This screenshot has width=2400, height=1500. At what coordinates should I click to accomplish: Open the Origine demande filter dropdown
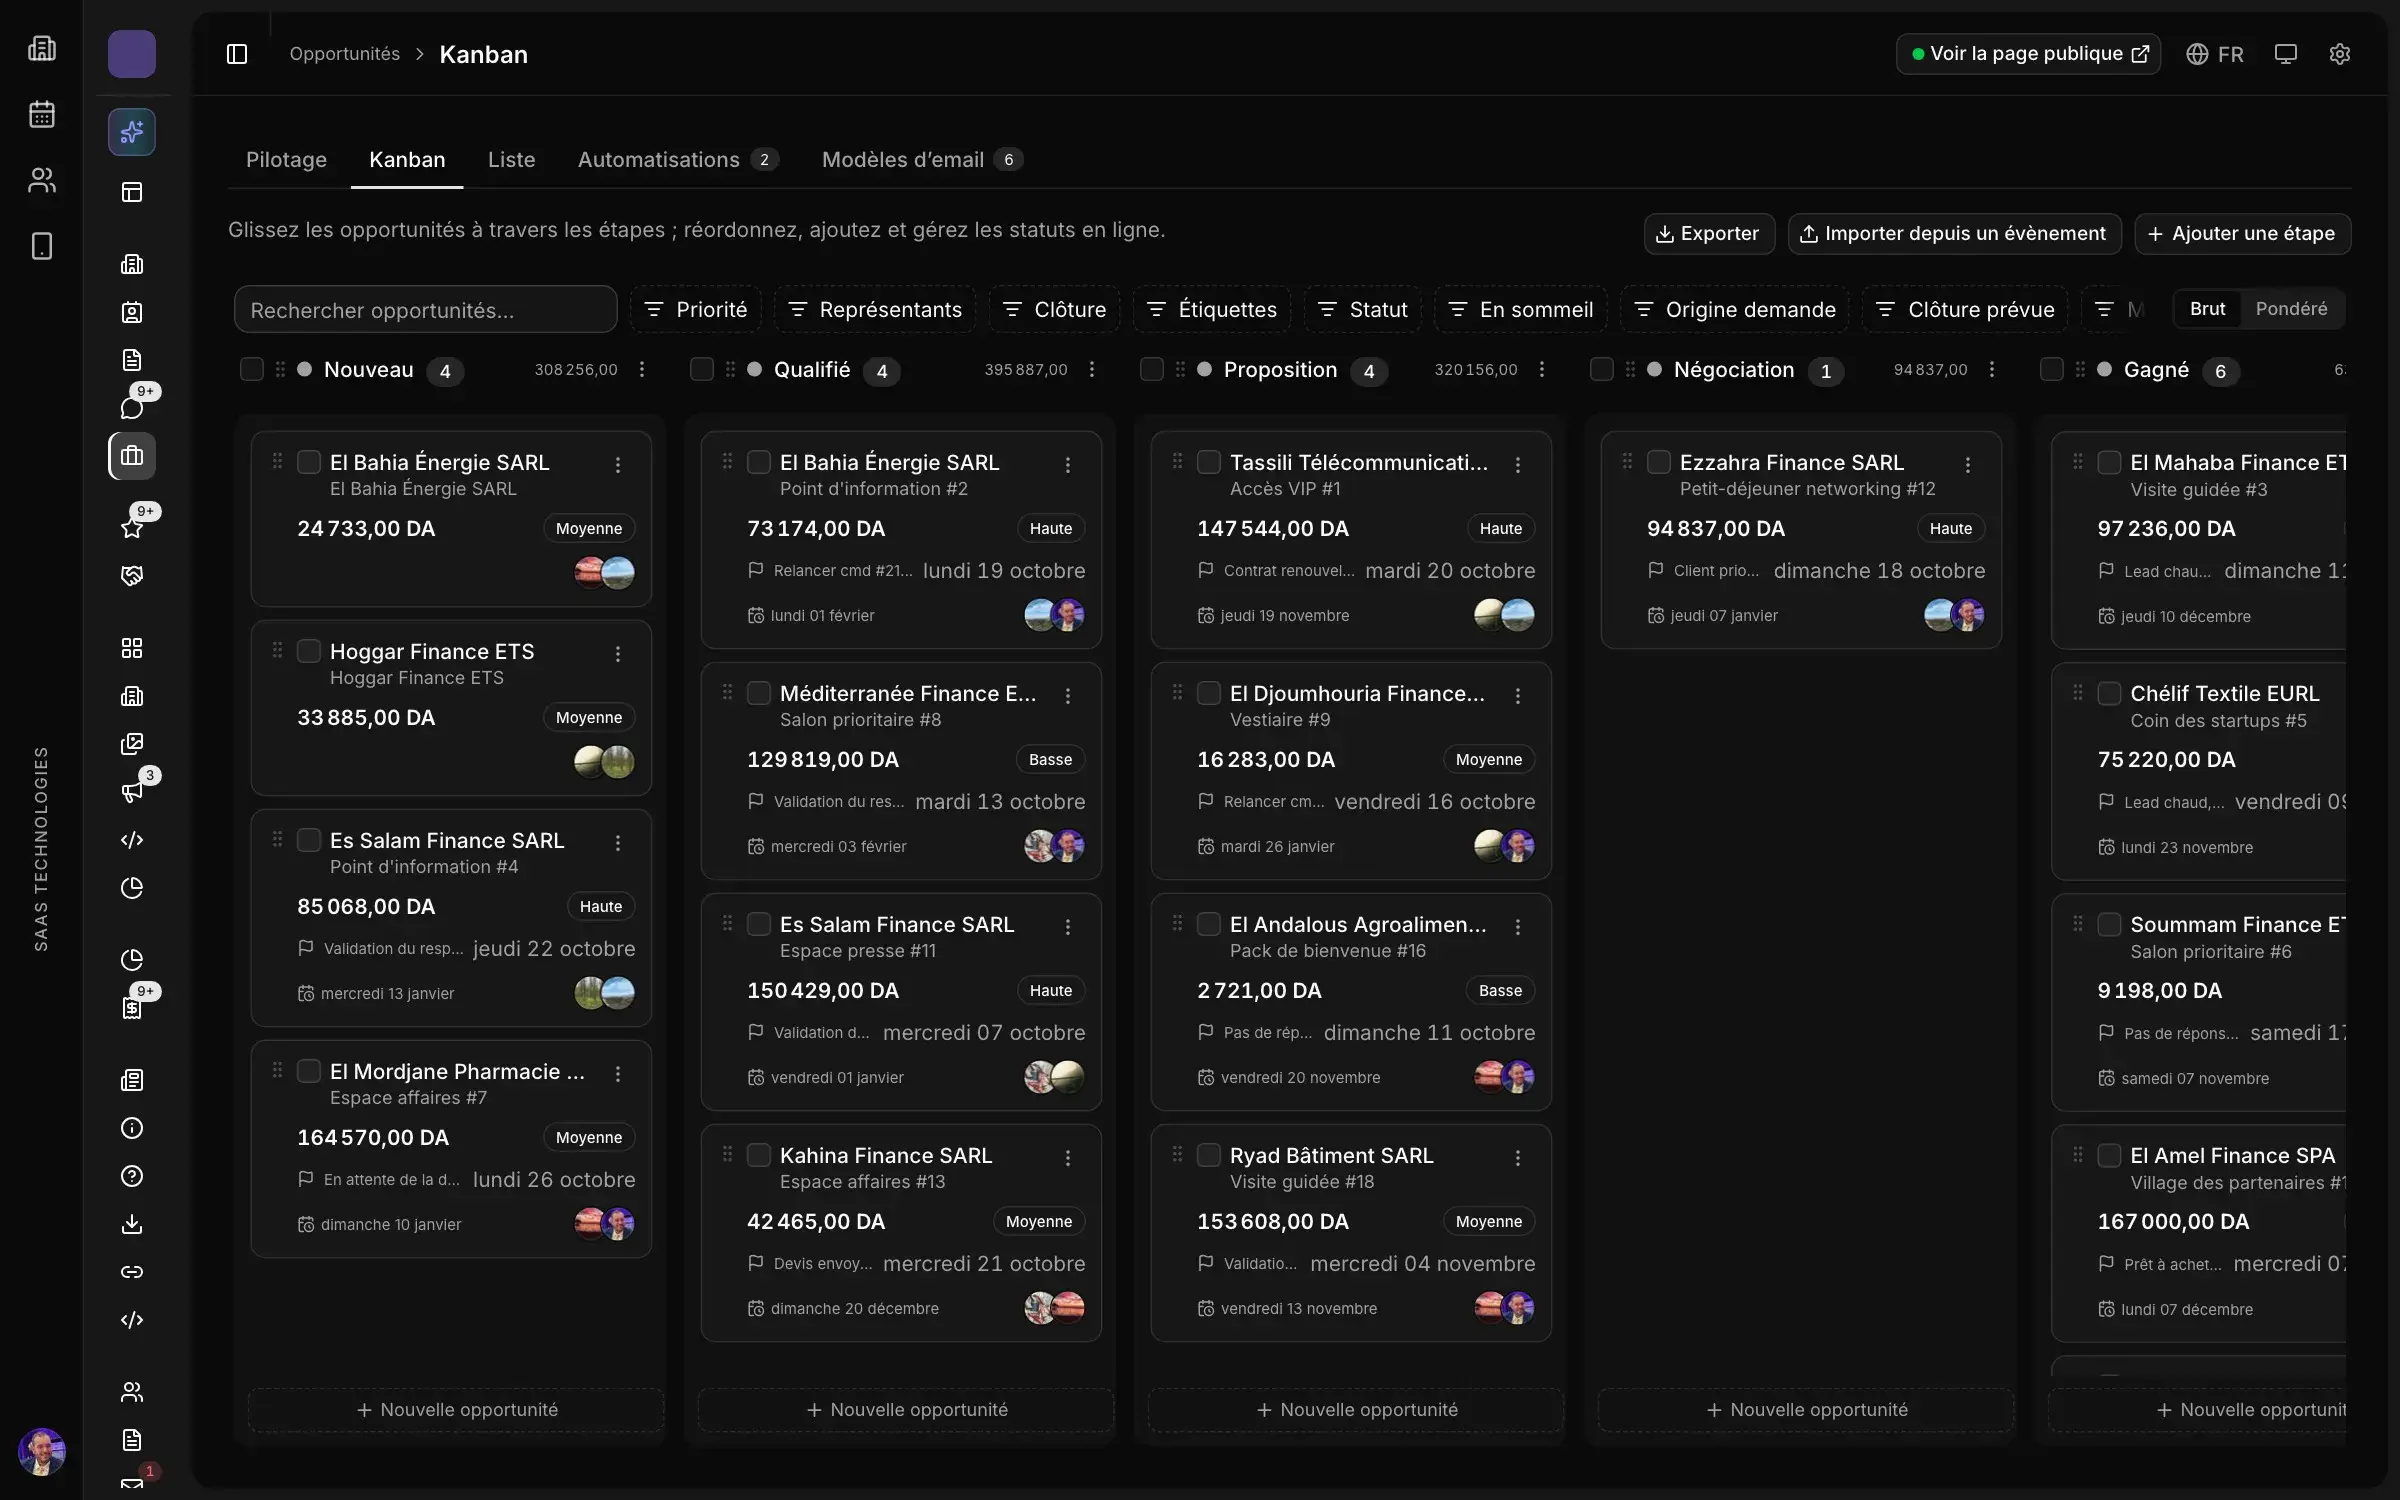(1735, 310)
